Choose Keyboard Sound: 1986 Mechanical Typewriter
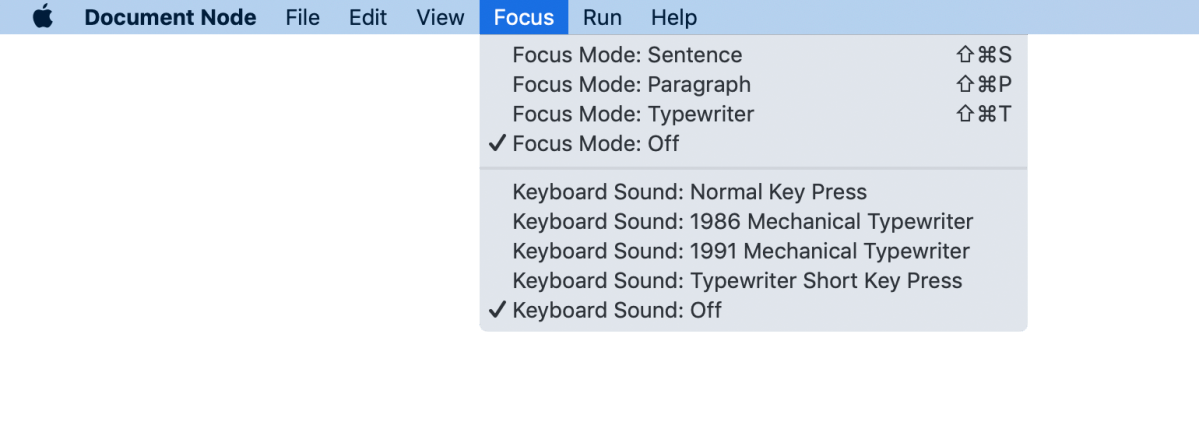The image size is (1199, 436). (742, 221)
